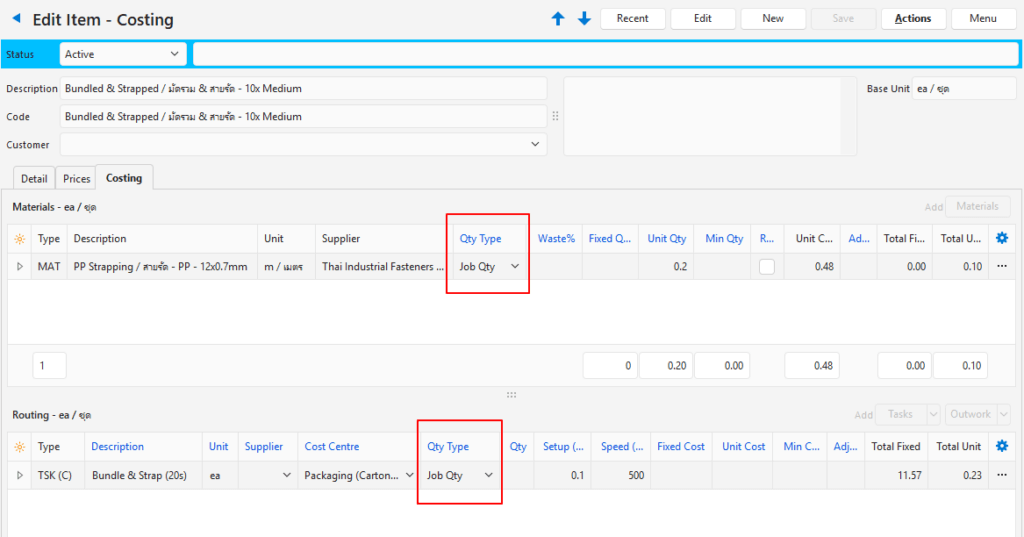
Task: Click the Description input field
Action: 303,89
